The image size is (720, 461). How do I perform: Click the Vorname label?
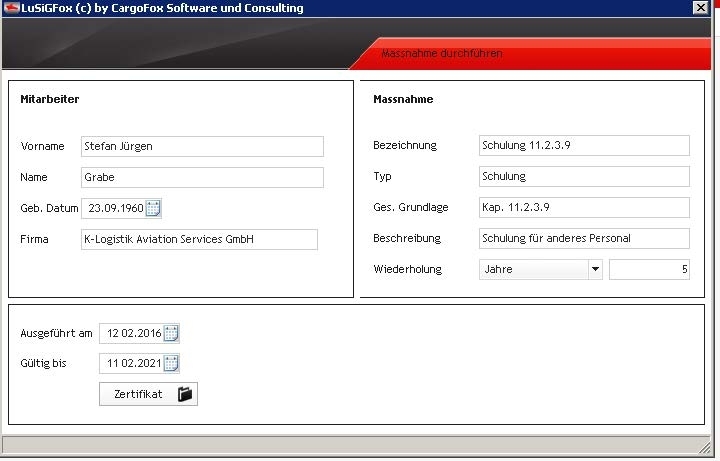(42, 146)
